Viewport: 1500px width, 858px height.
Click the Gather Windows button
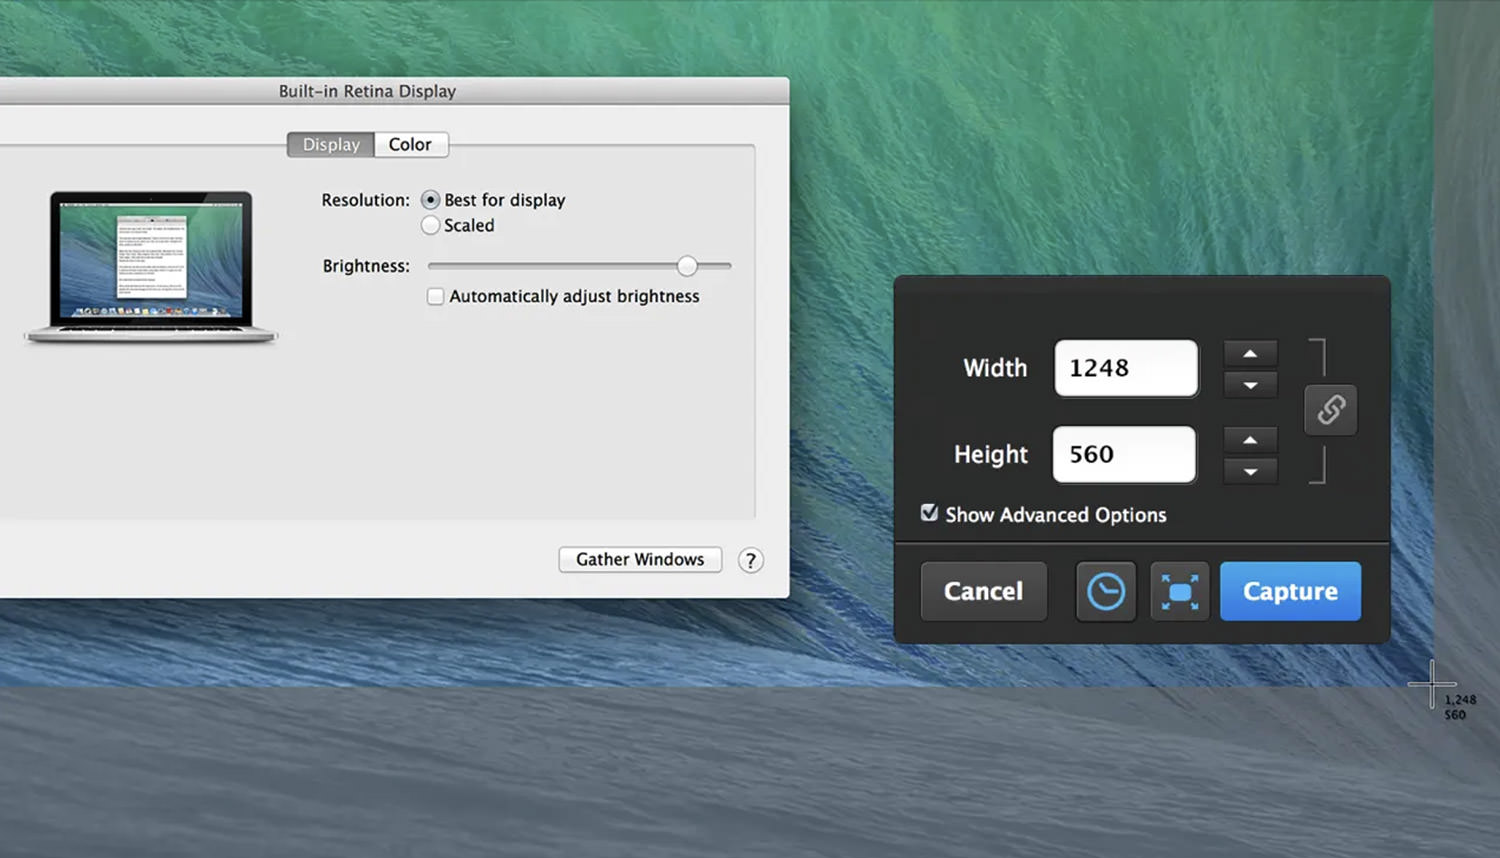[x=640, y=560]
